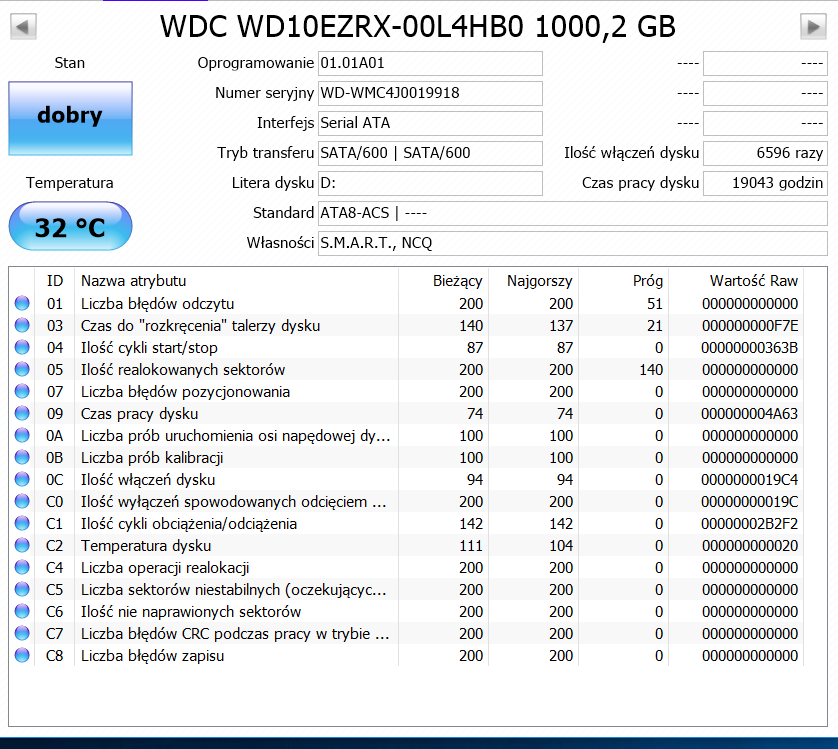The image size is (838, 749).
Task: Click the 'Temperatura' label above temperature readout
Action: coord(69,183)
